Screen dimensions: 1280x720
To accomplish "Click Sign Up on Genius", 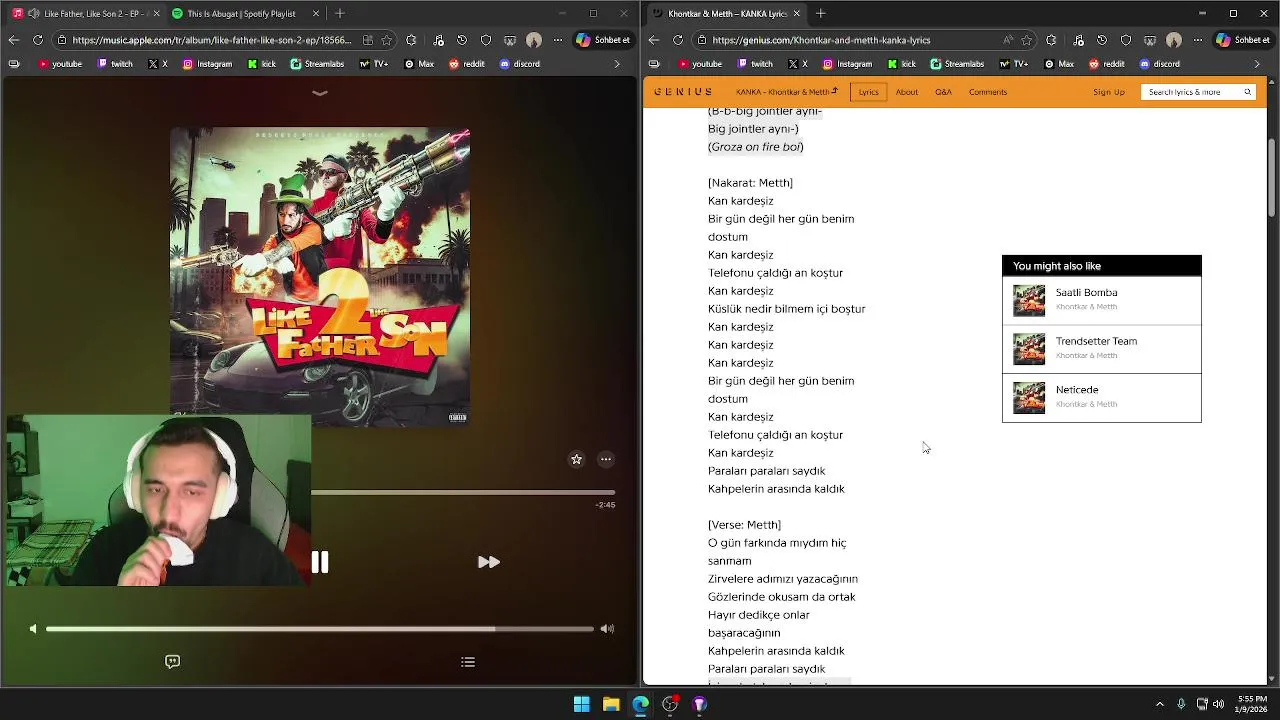I will coord(1109,92).
